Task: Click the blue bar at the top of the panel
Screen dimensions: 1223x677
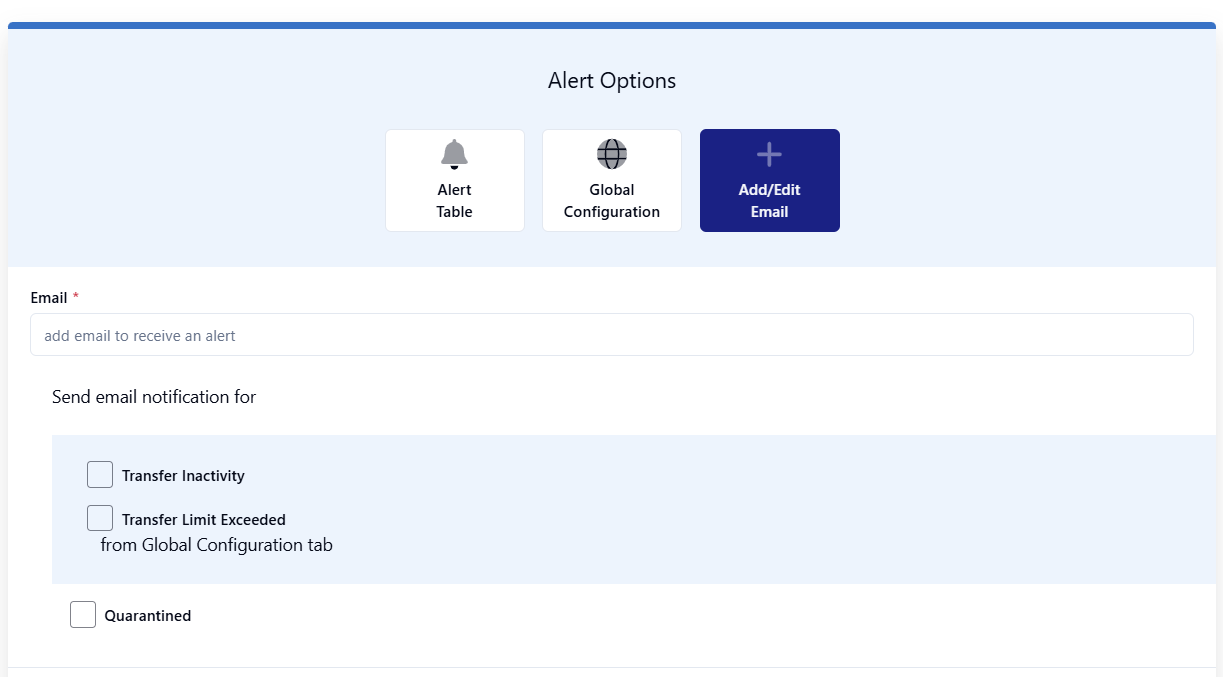Action: [x=611, y=25]
